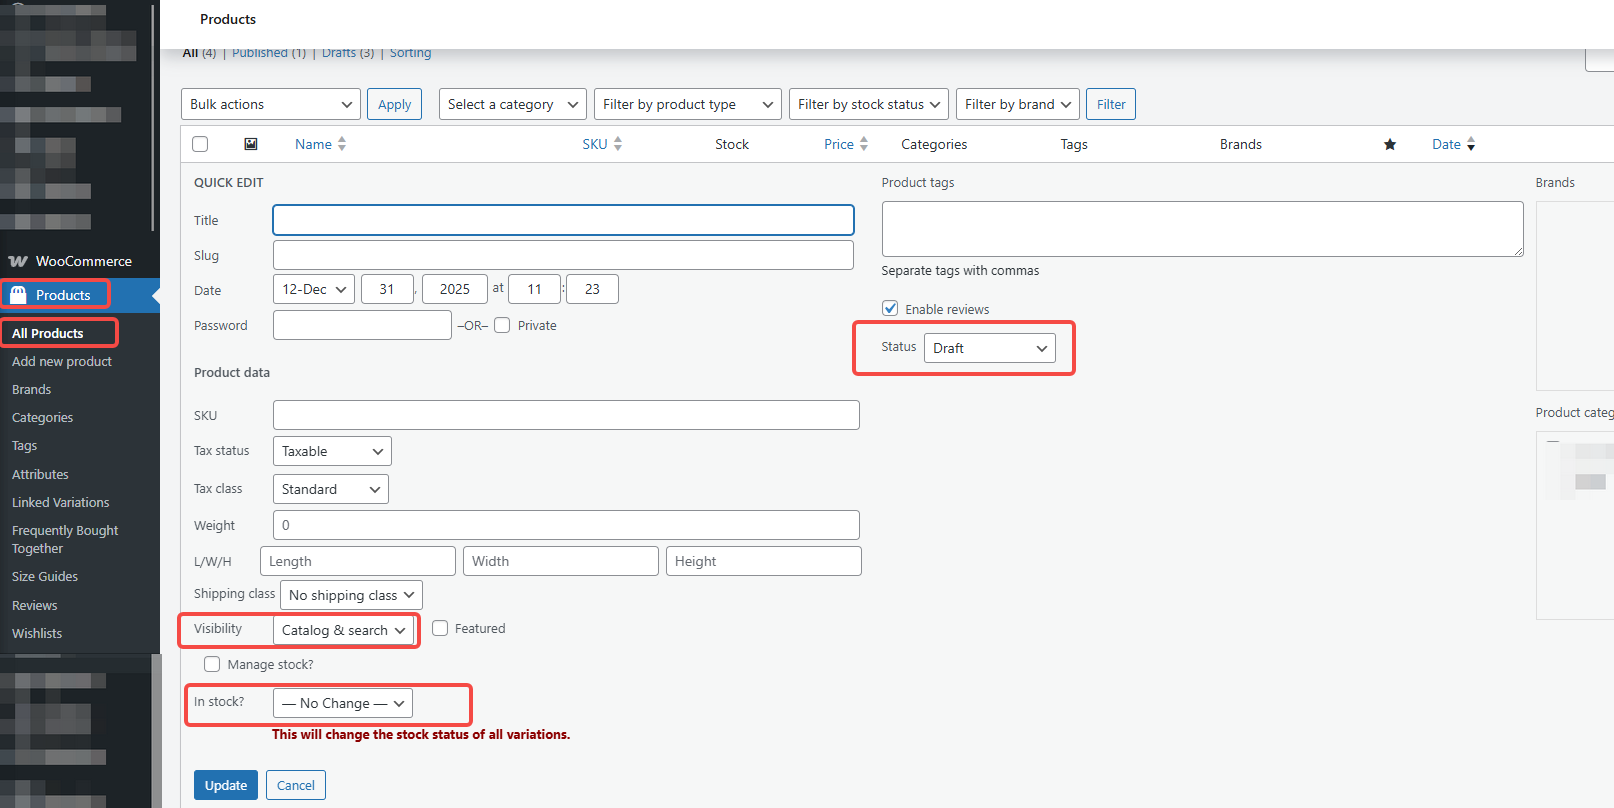This screenshot has width=1614, height=808.
Task: Open the Categories submenu item
Action: click(x=43, y=417)
